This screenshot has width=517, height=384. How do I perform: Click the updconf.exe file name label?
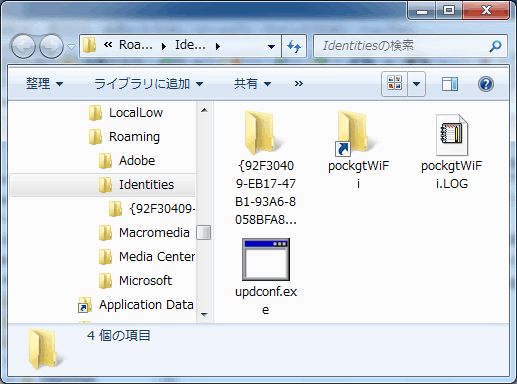tap(266, 301)
